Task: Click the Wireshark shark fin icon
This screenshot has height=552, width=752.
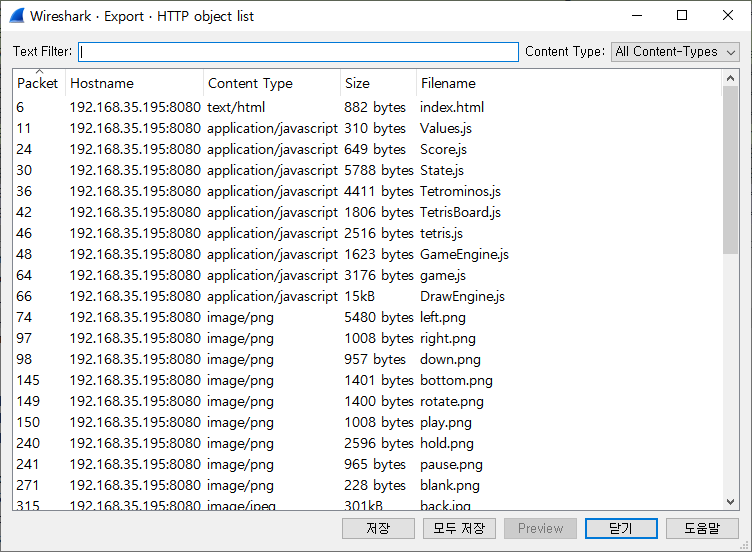Action: tap(17, 16)
